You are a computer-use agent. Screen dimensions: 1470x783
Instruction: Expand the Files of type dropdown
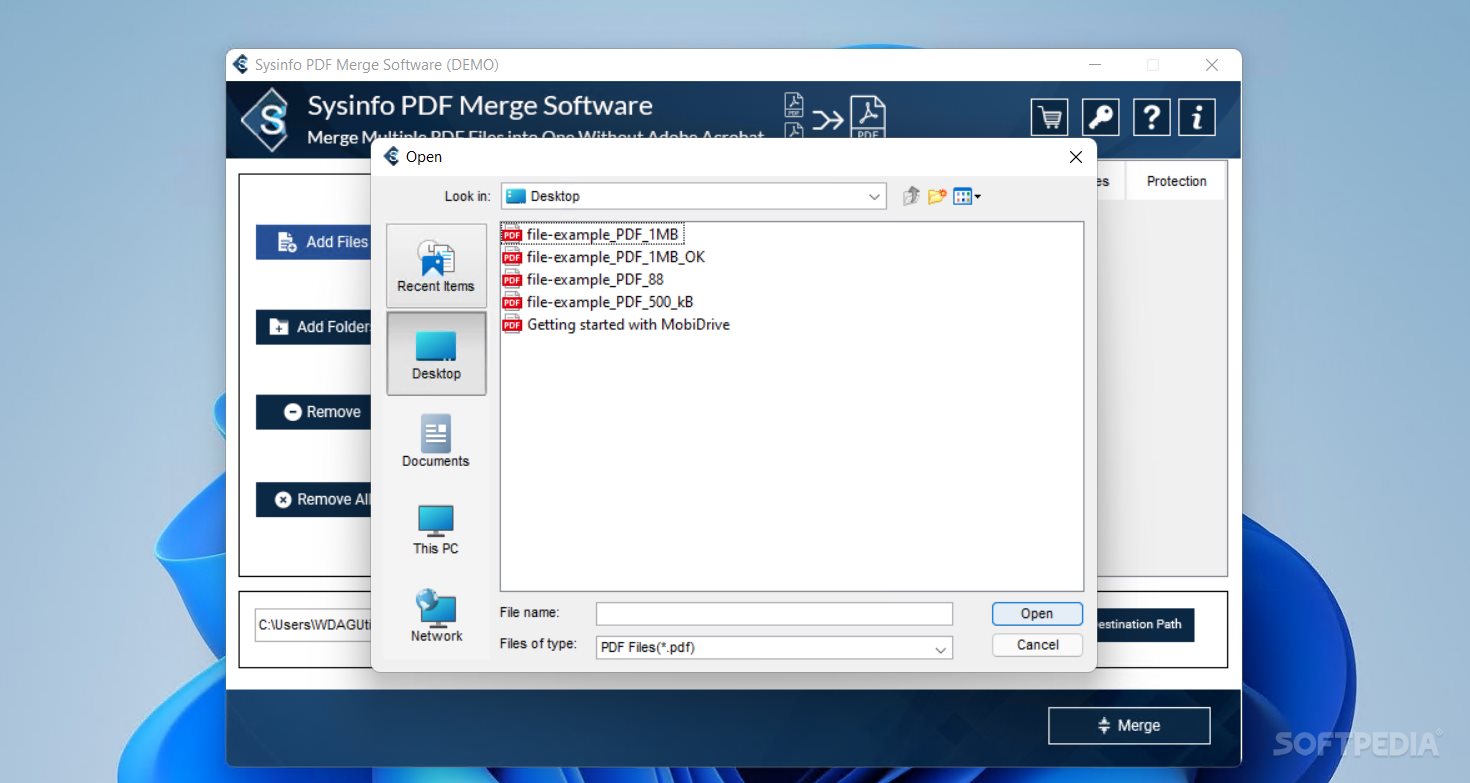pos(940,648)
